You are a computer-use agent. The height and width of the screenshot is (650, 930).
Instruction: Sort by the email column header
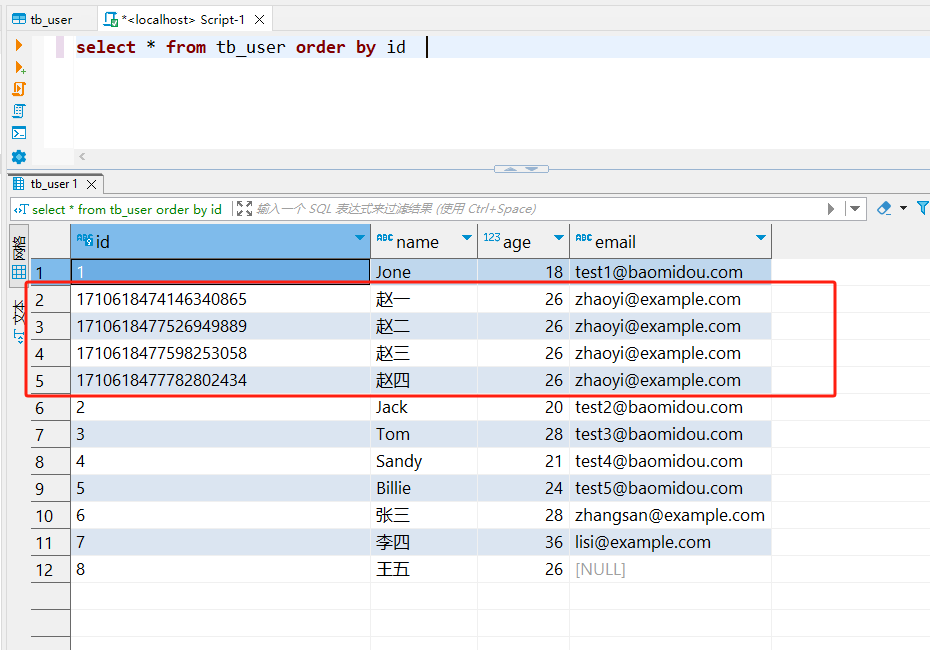(670, 241)
